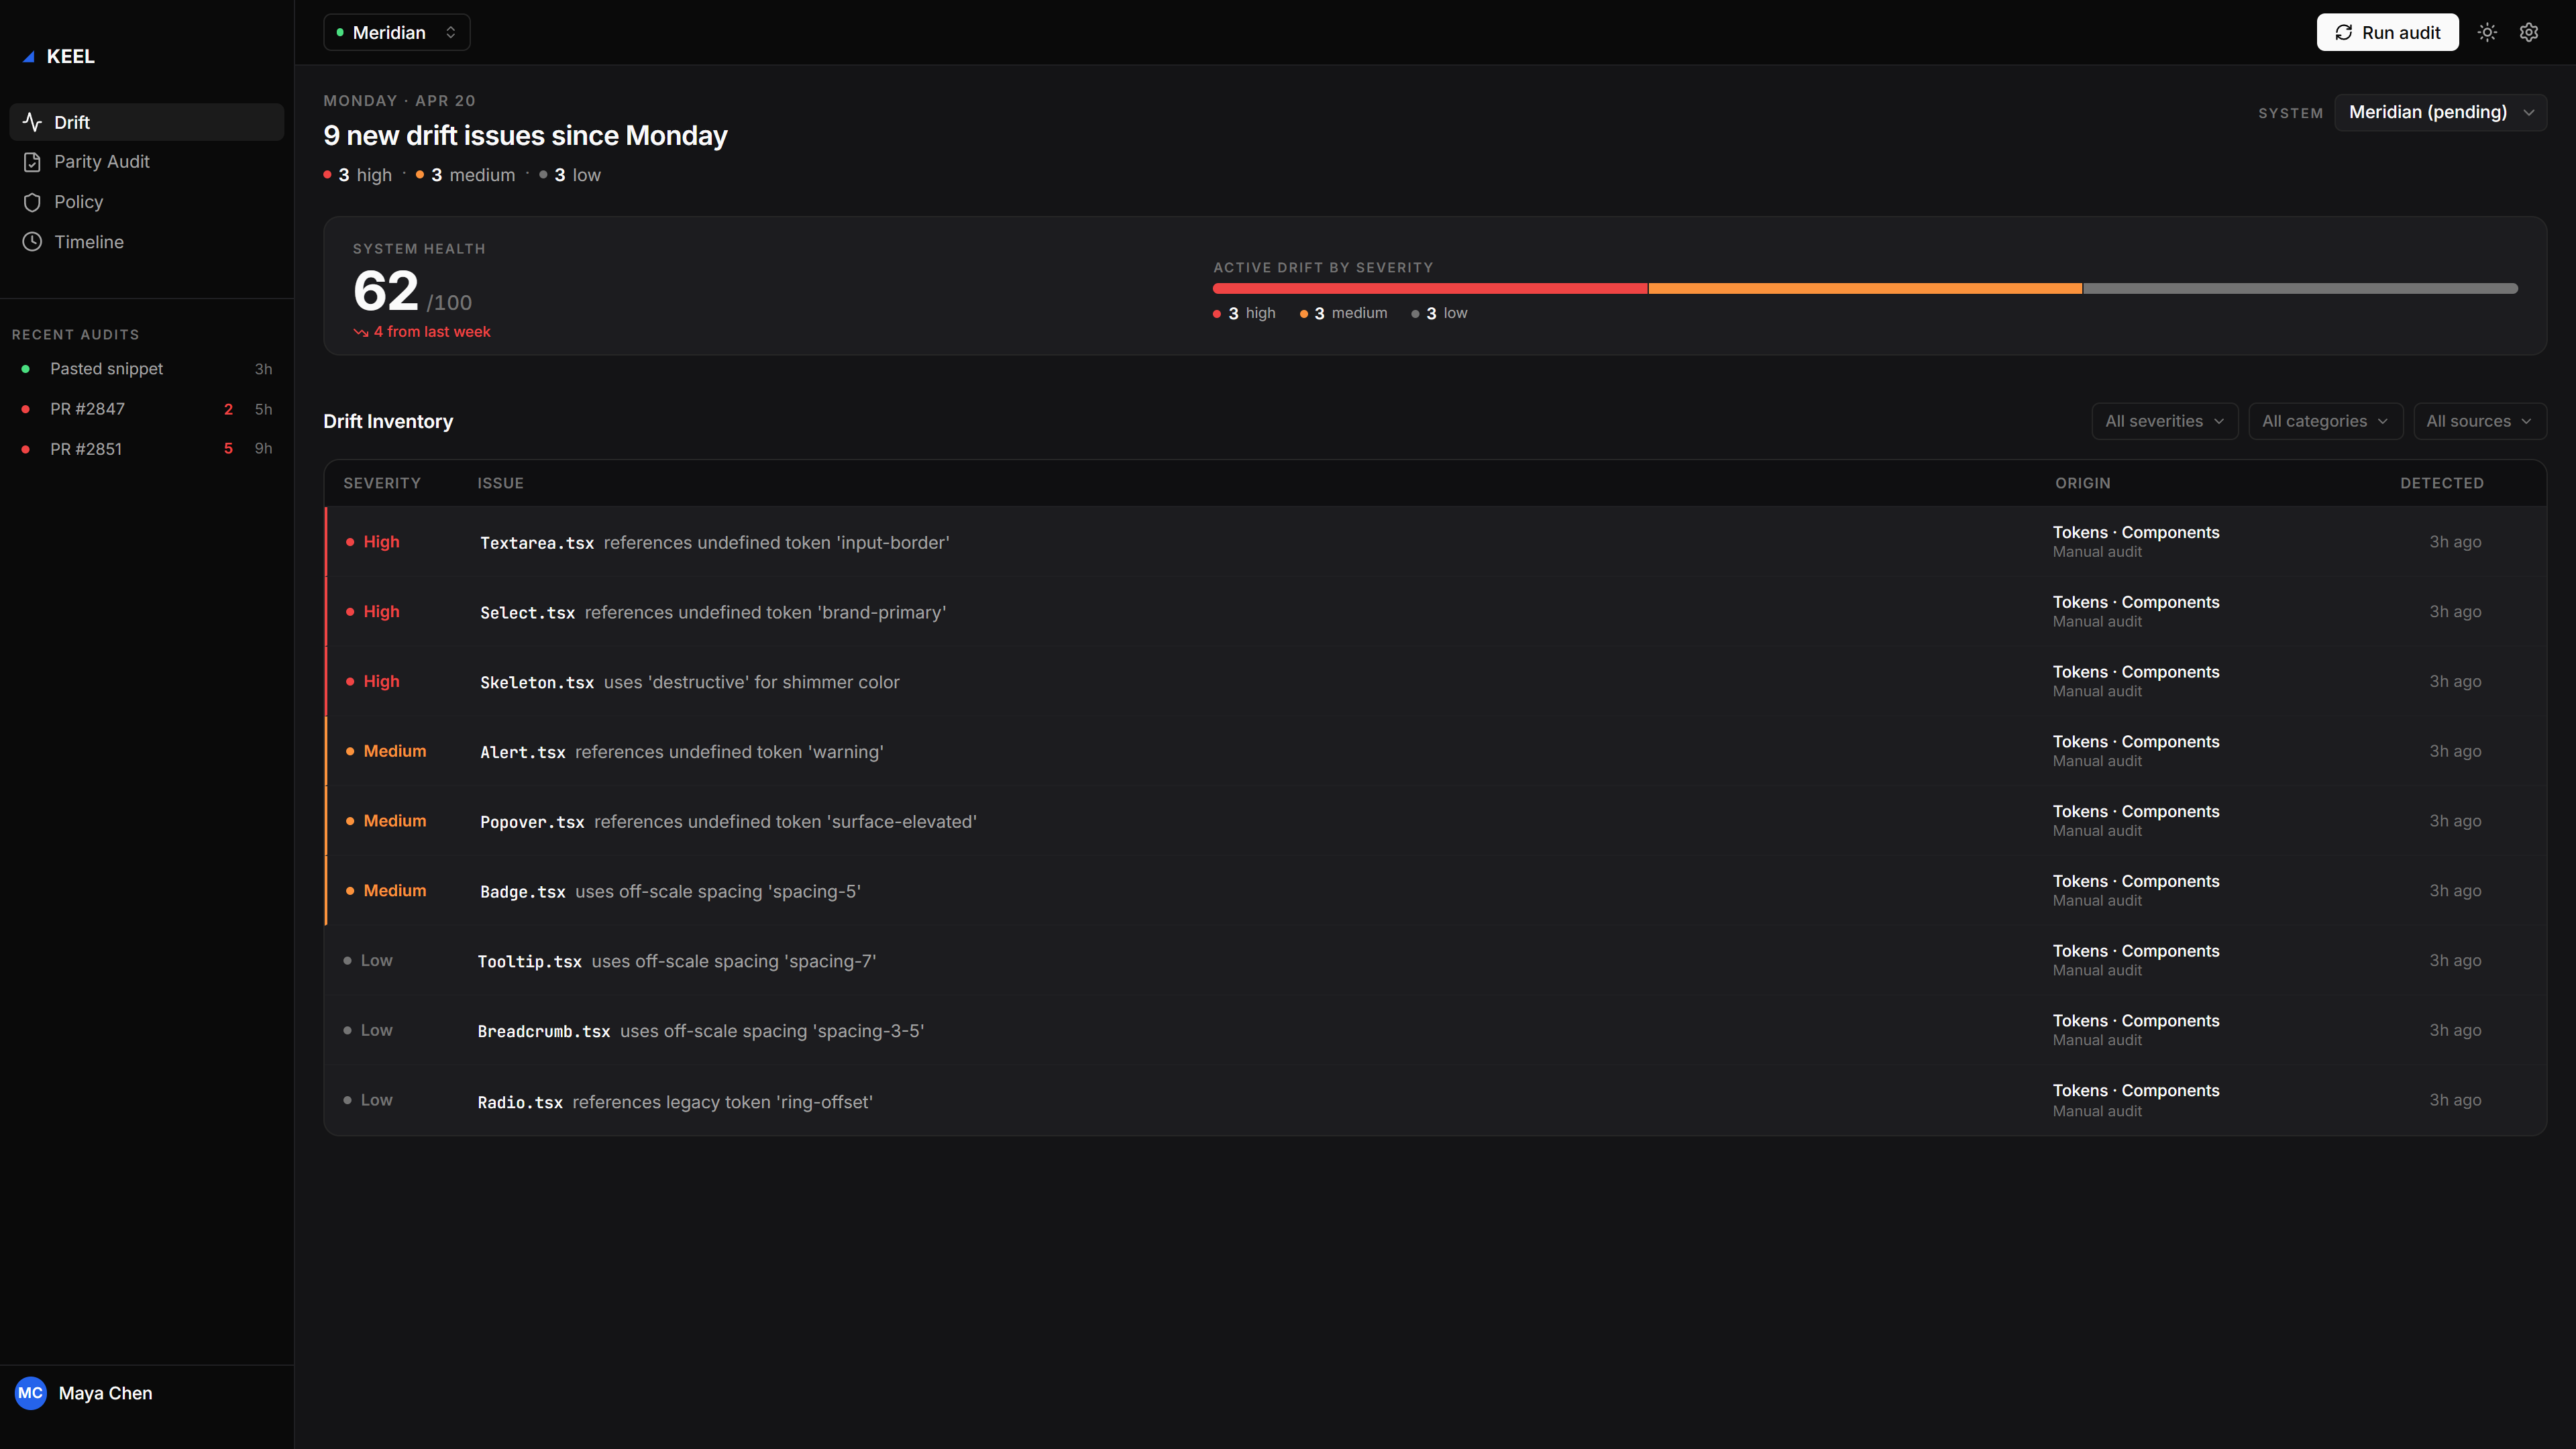The height and width of the screenshot is (1449, 2576).
Task: Click the Run audit button
Action: (2387, 33)
